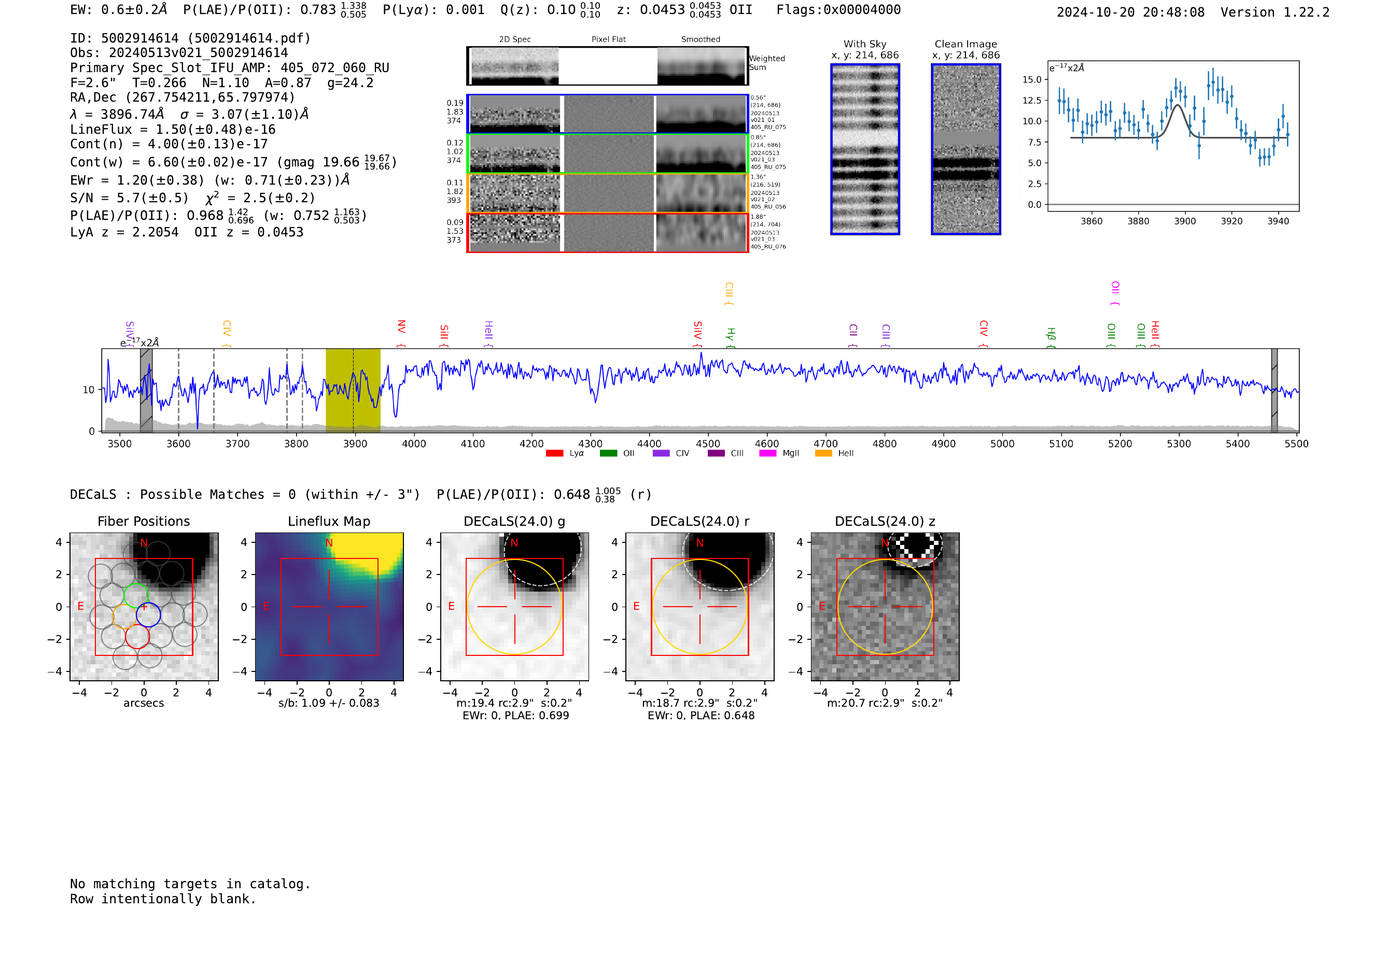
Task: Pick the magenta MgII legend swatch
Action: 768,453
